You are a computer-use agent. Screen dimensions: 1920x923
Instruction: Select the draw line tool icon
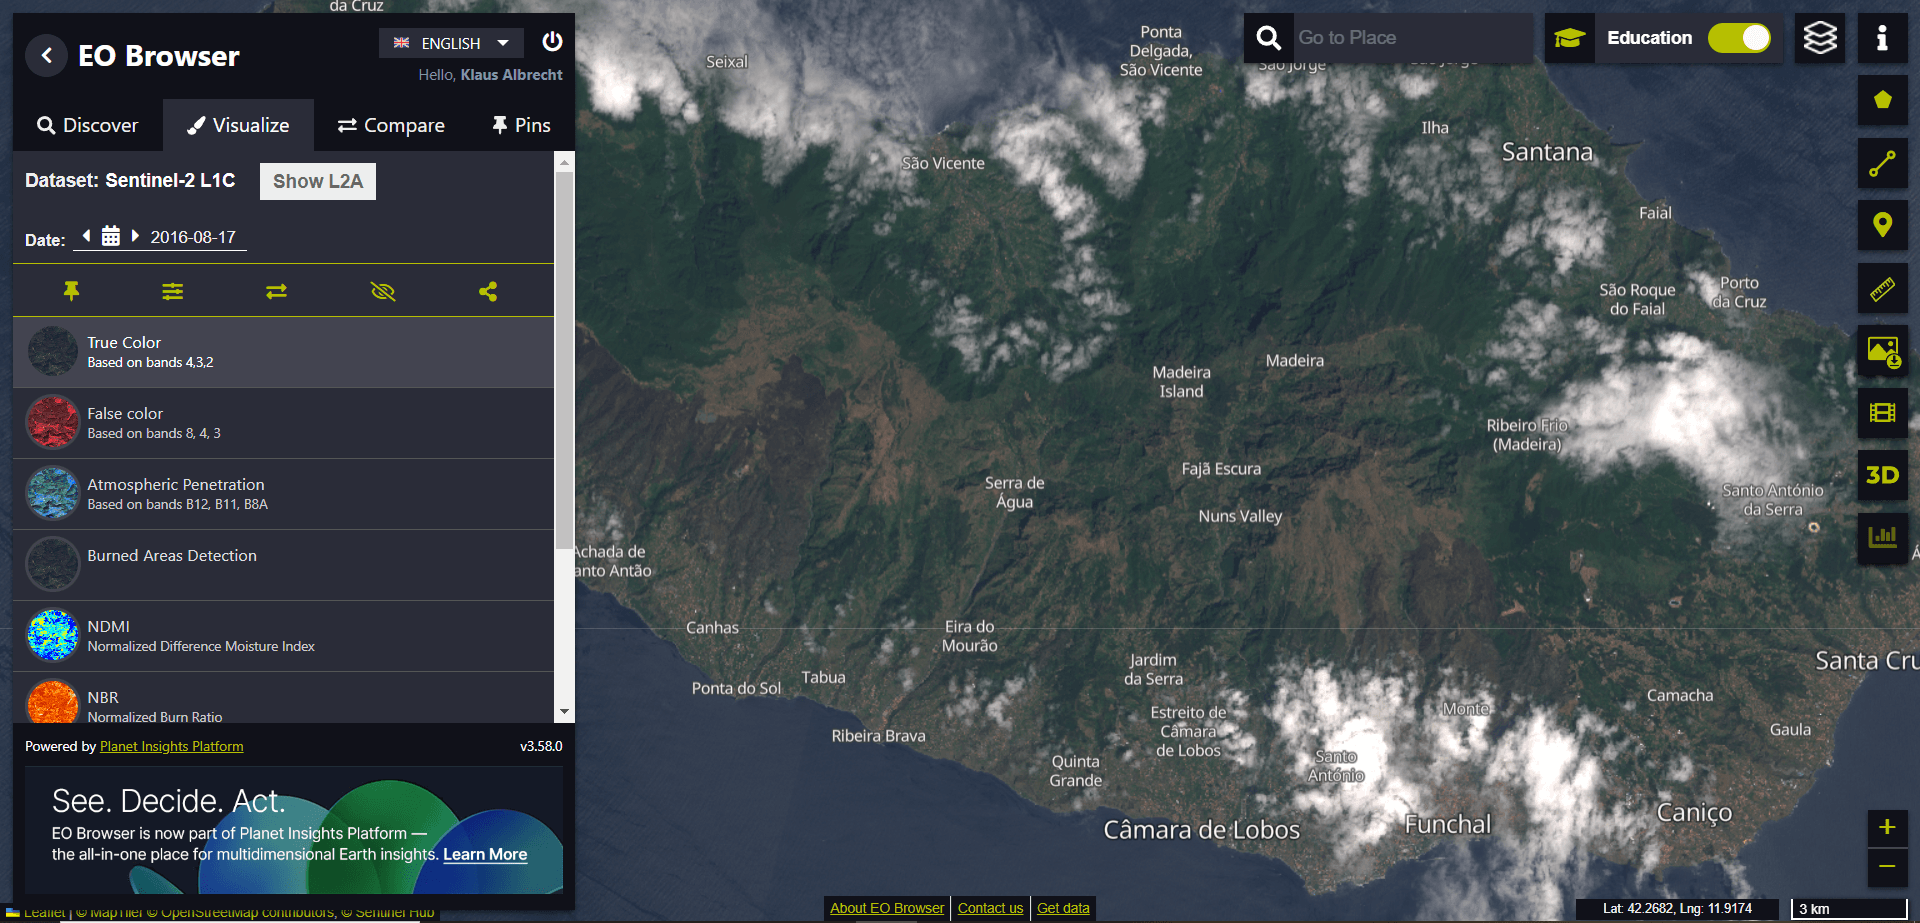[1882, 163]
